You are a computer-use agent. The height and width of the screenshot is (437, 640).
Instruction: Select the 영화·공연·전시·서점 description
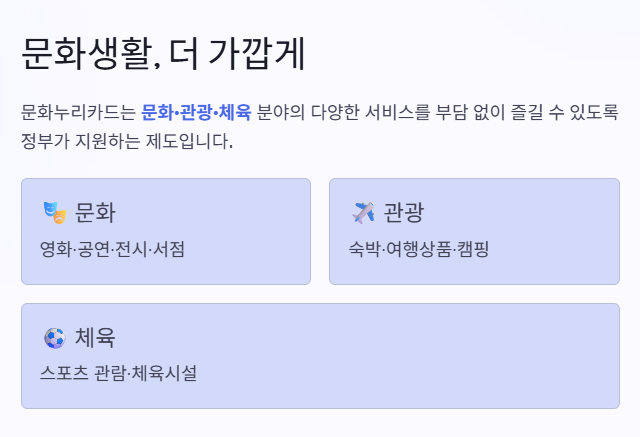112,249
